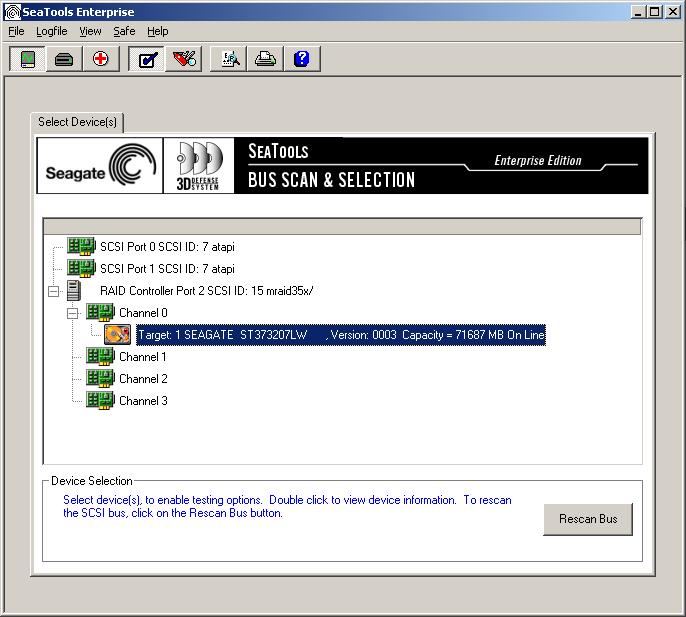The image size is (686, 617).
Task: Collapse the Channel 0 tree node
Action: (x=72, y=313)
